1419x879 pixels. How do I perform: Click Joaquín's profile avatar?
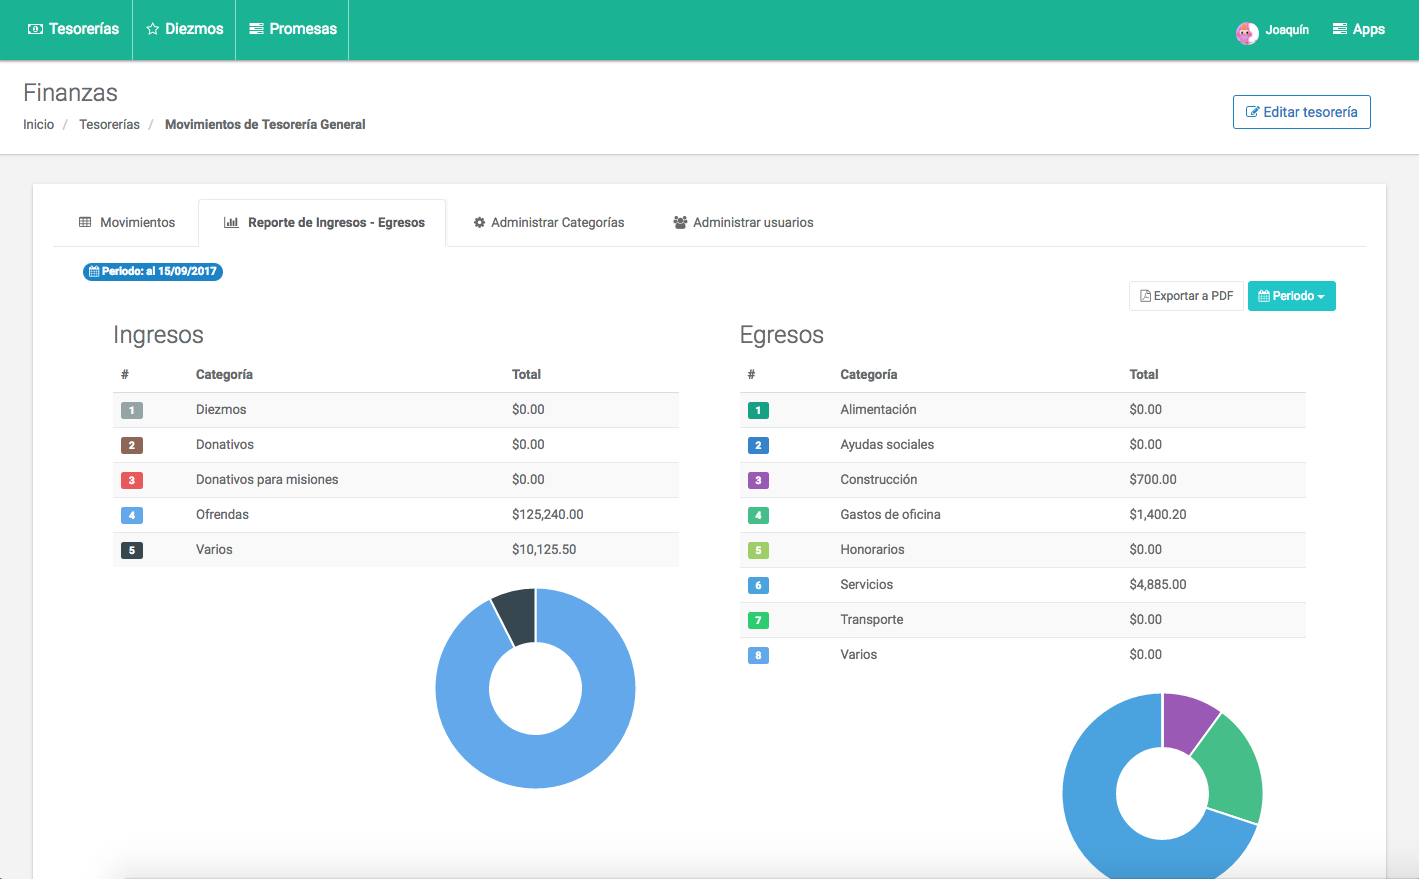[x=1247, y=32]
